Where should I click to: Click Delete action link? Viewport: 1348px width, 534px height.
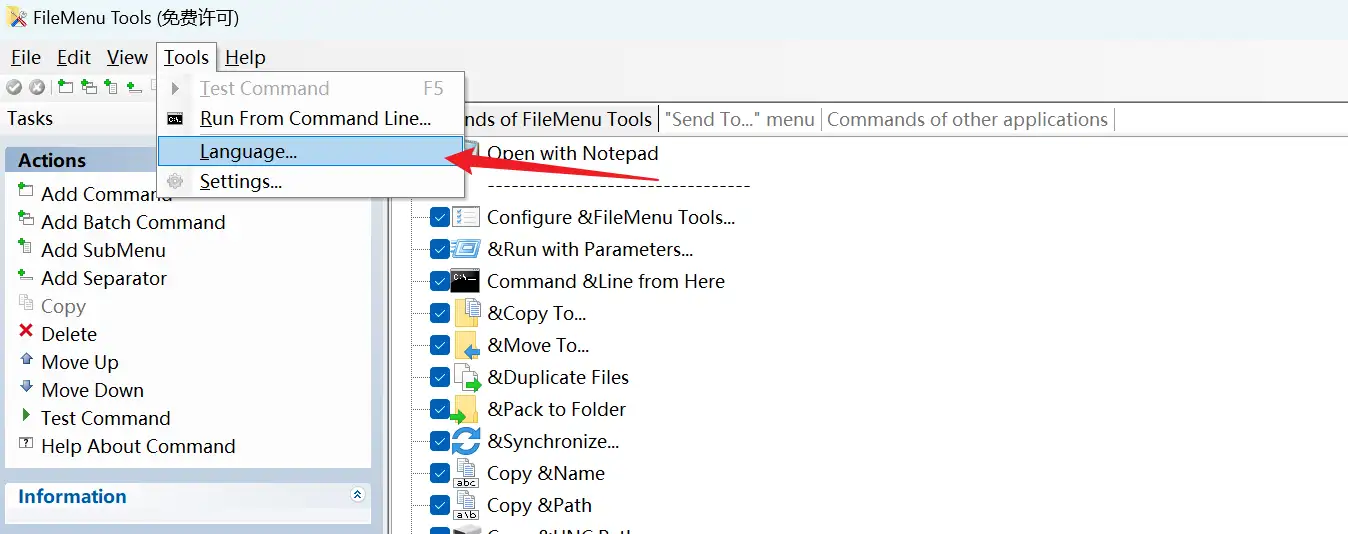coord(69,334)
